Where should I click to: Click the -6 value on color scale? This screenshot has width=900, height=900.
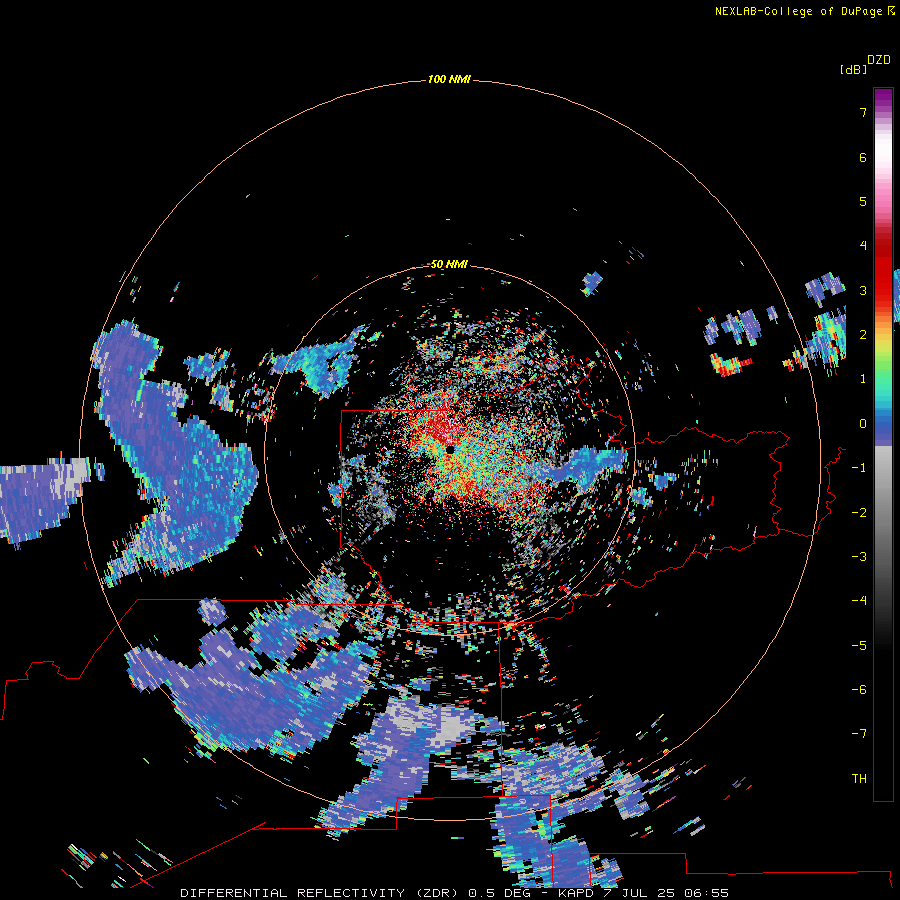(859, 690)
